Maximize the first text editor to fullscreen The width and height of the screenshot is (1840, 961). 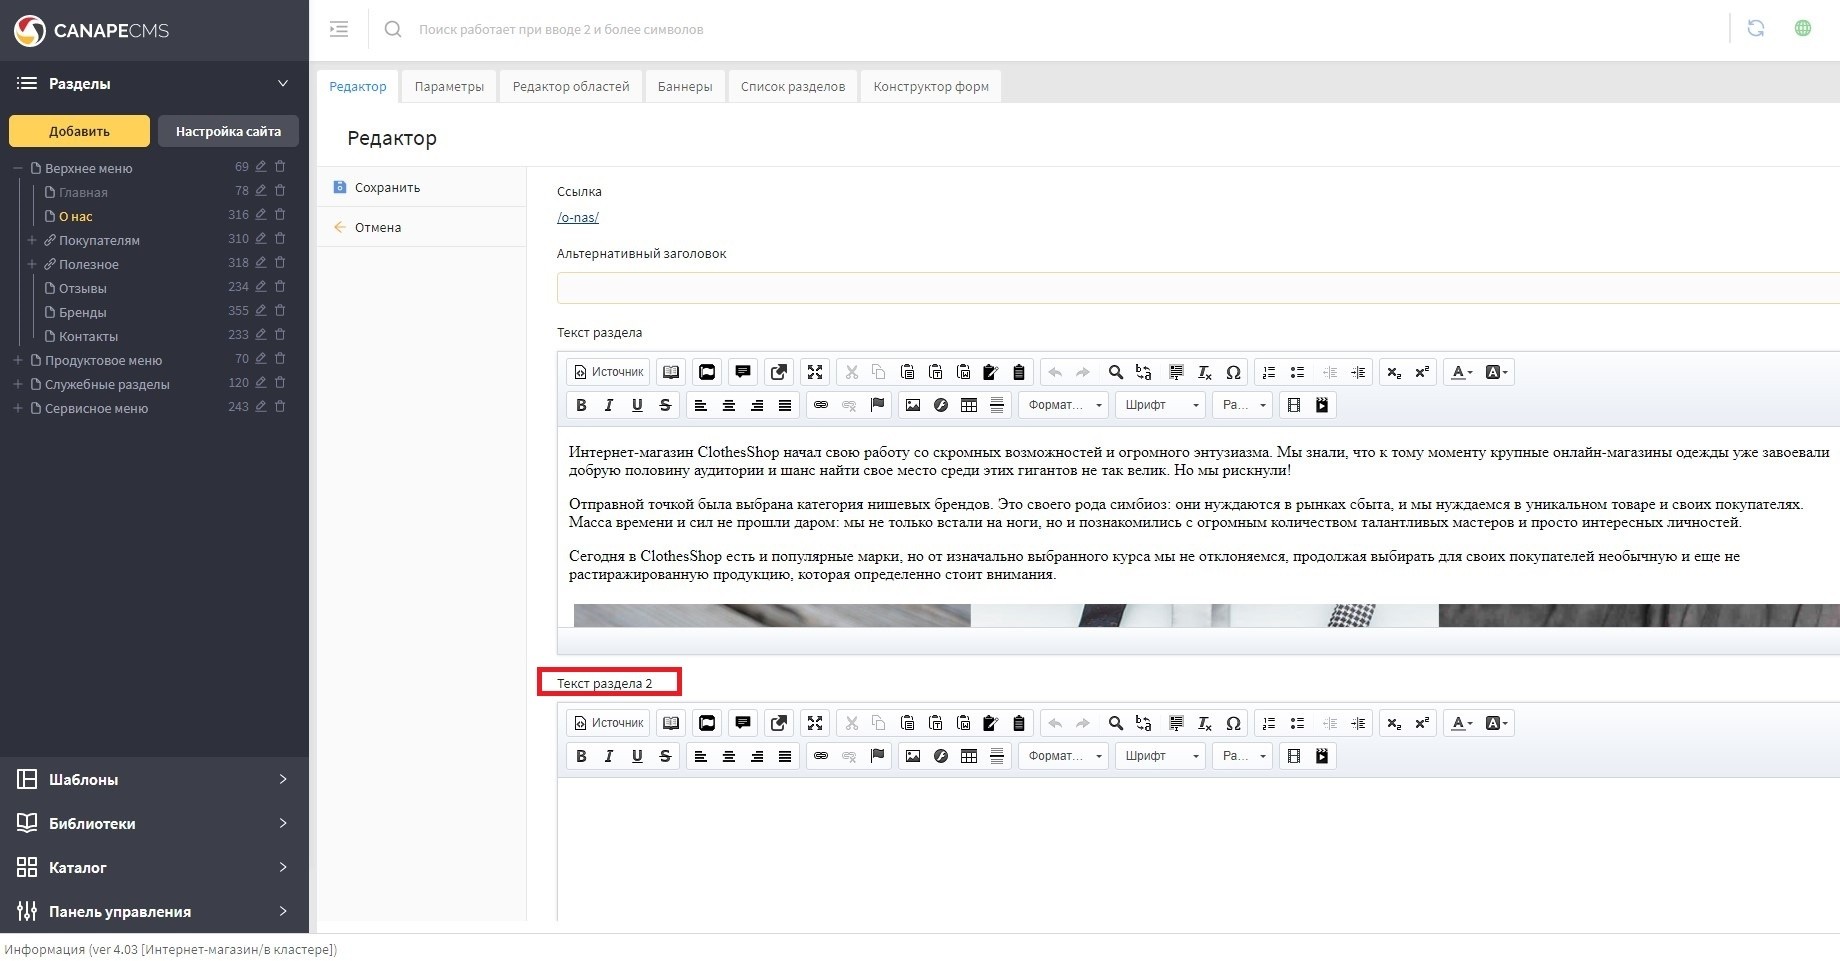coord(815,372)
